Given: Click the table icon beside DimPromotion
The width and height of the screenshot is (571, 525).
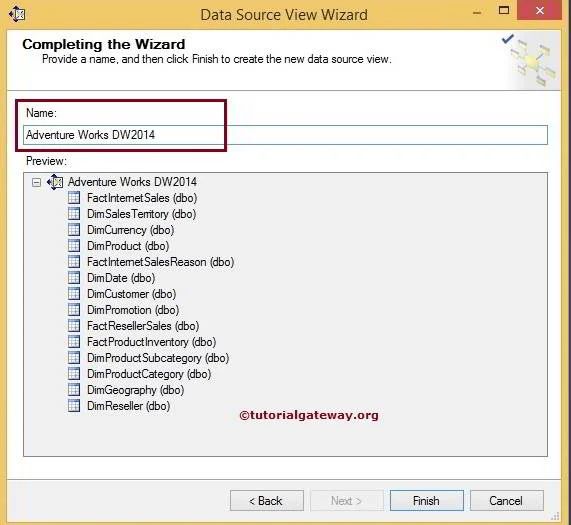Looking at the screenshot, I should tap(74, 310).
